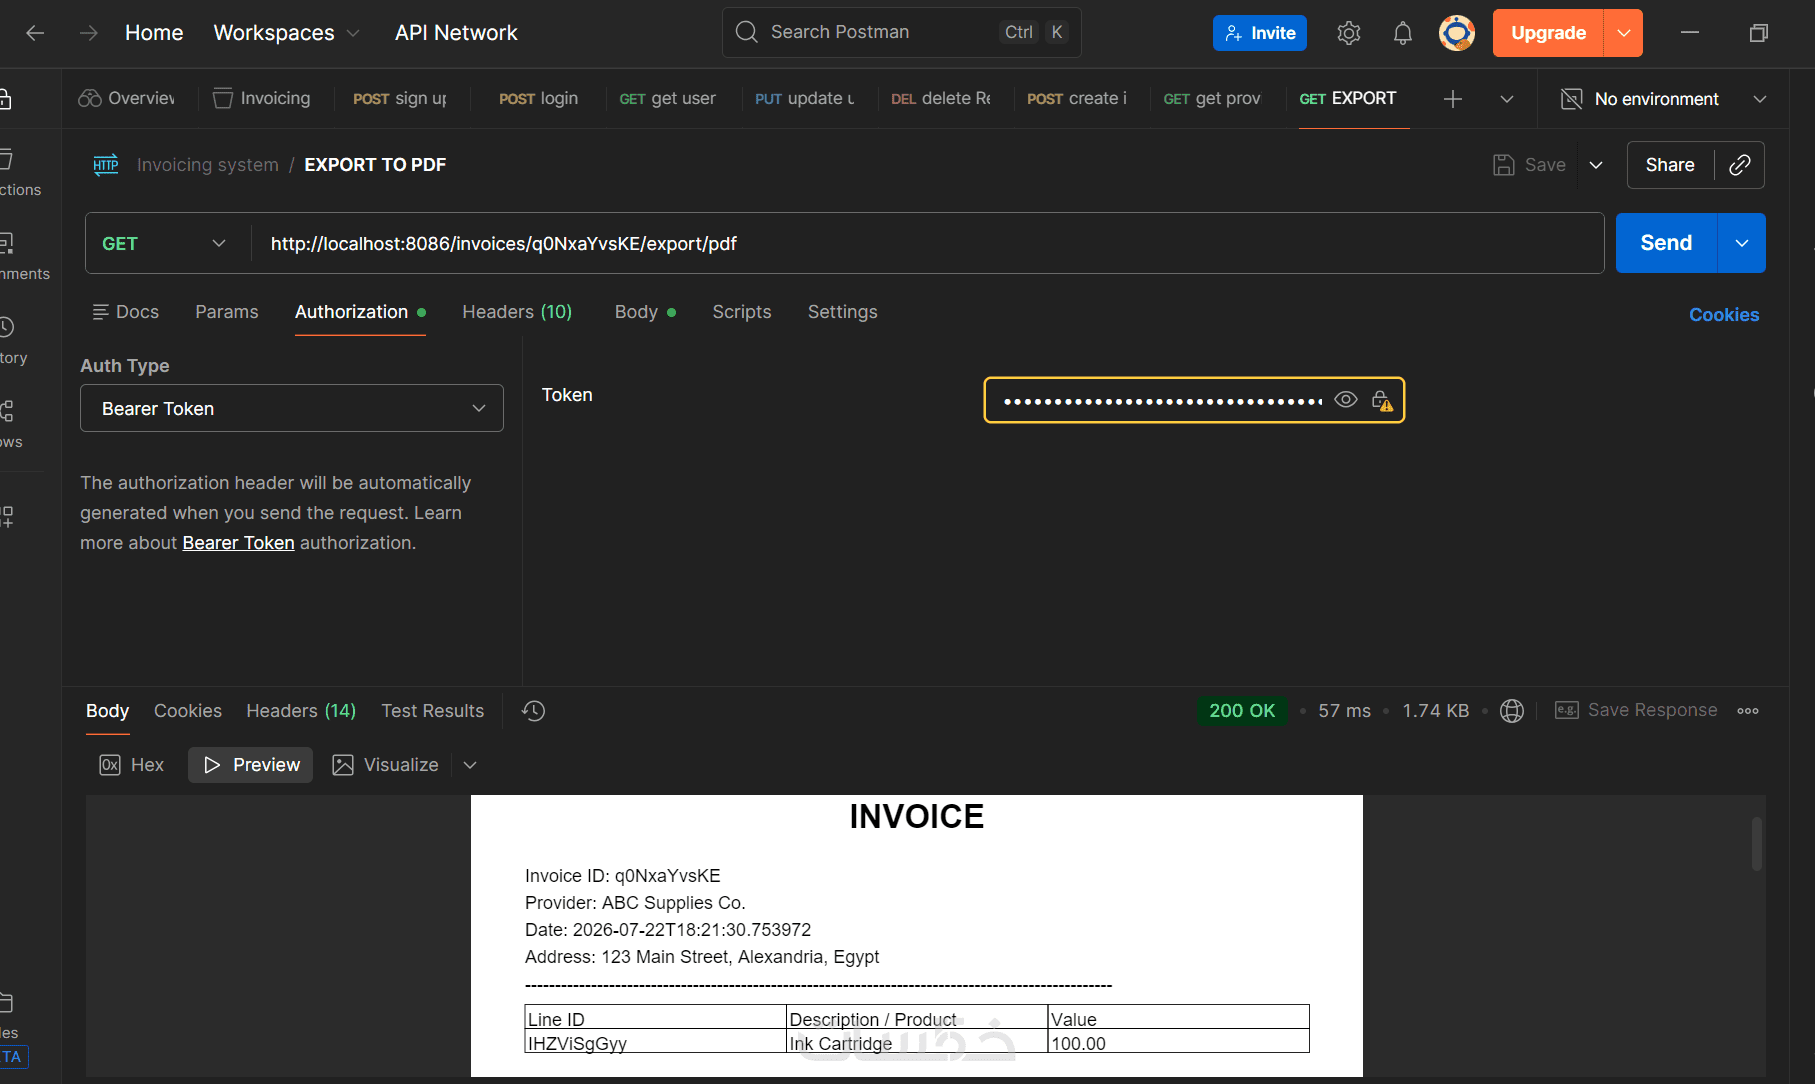
Task: Open the Scripts tab
Action: pyautogui.click(x=742, y=312)
